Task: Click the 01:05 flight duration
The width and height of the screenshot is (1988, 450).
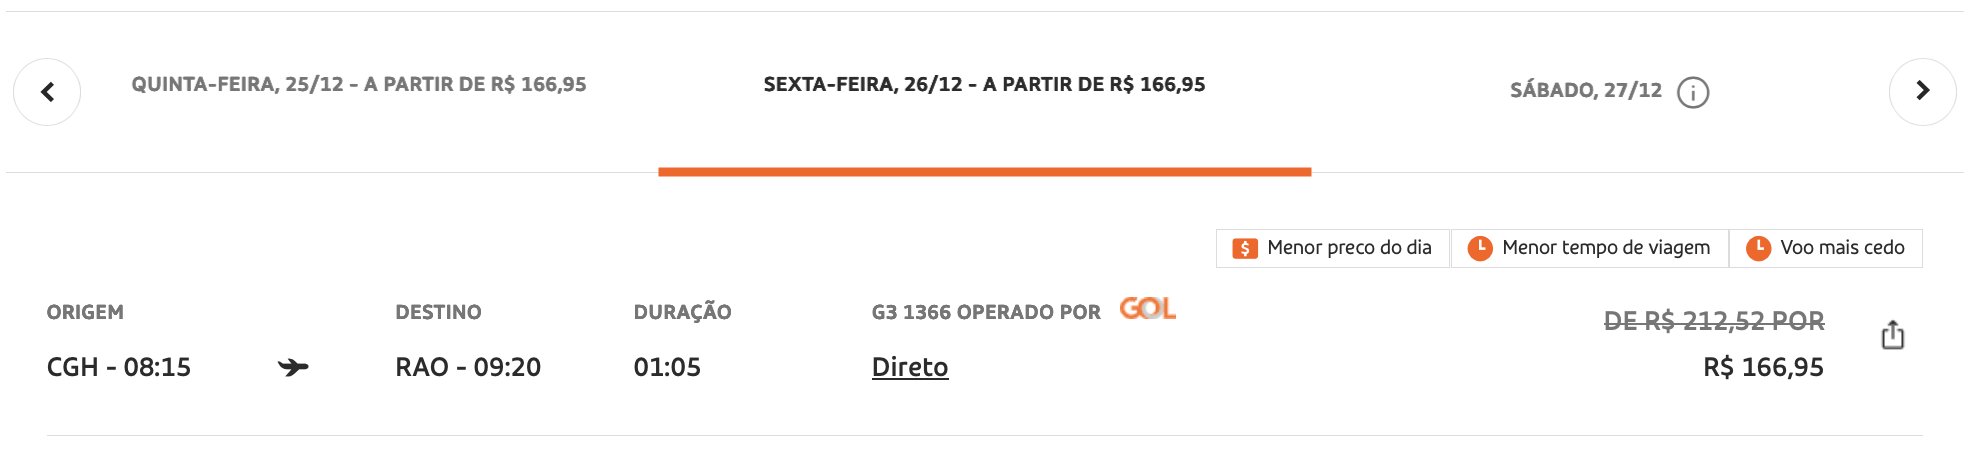Action: pos(667,367)
